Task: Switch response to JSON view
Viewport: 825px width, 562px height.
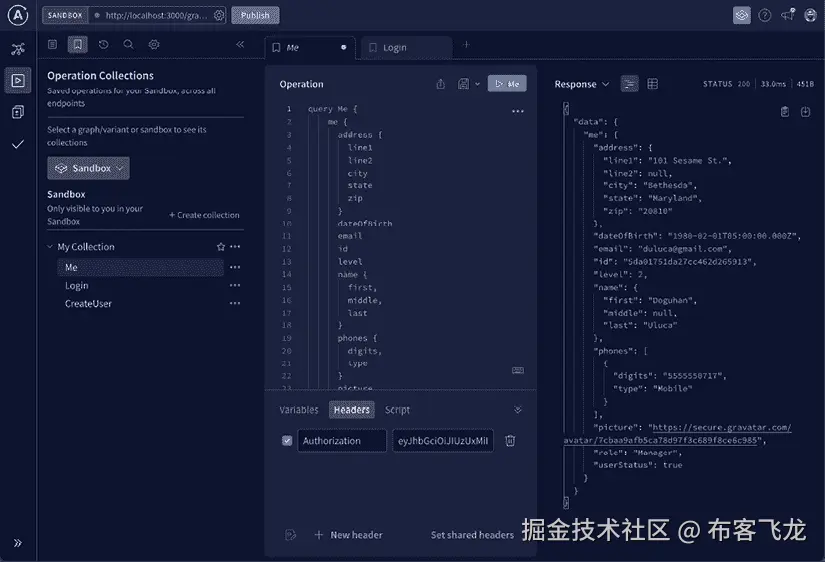Action: click(630, 84)
